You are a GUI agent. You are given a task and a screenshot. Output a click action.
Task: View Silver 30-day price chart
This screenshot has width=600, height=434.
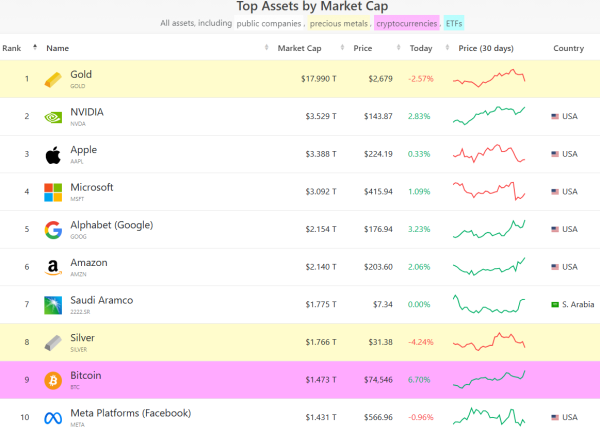(489, 341)
